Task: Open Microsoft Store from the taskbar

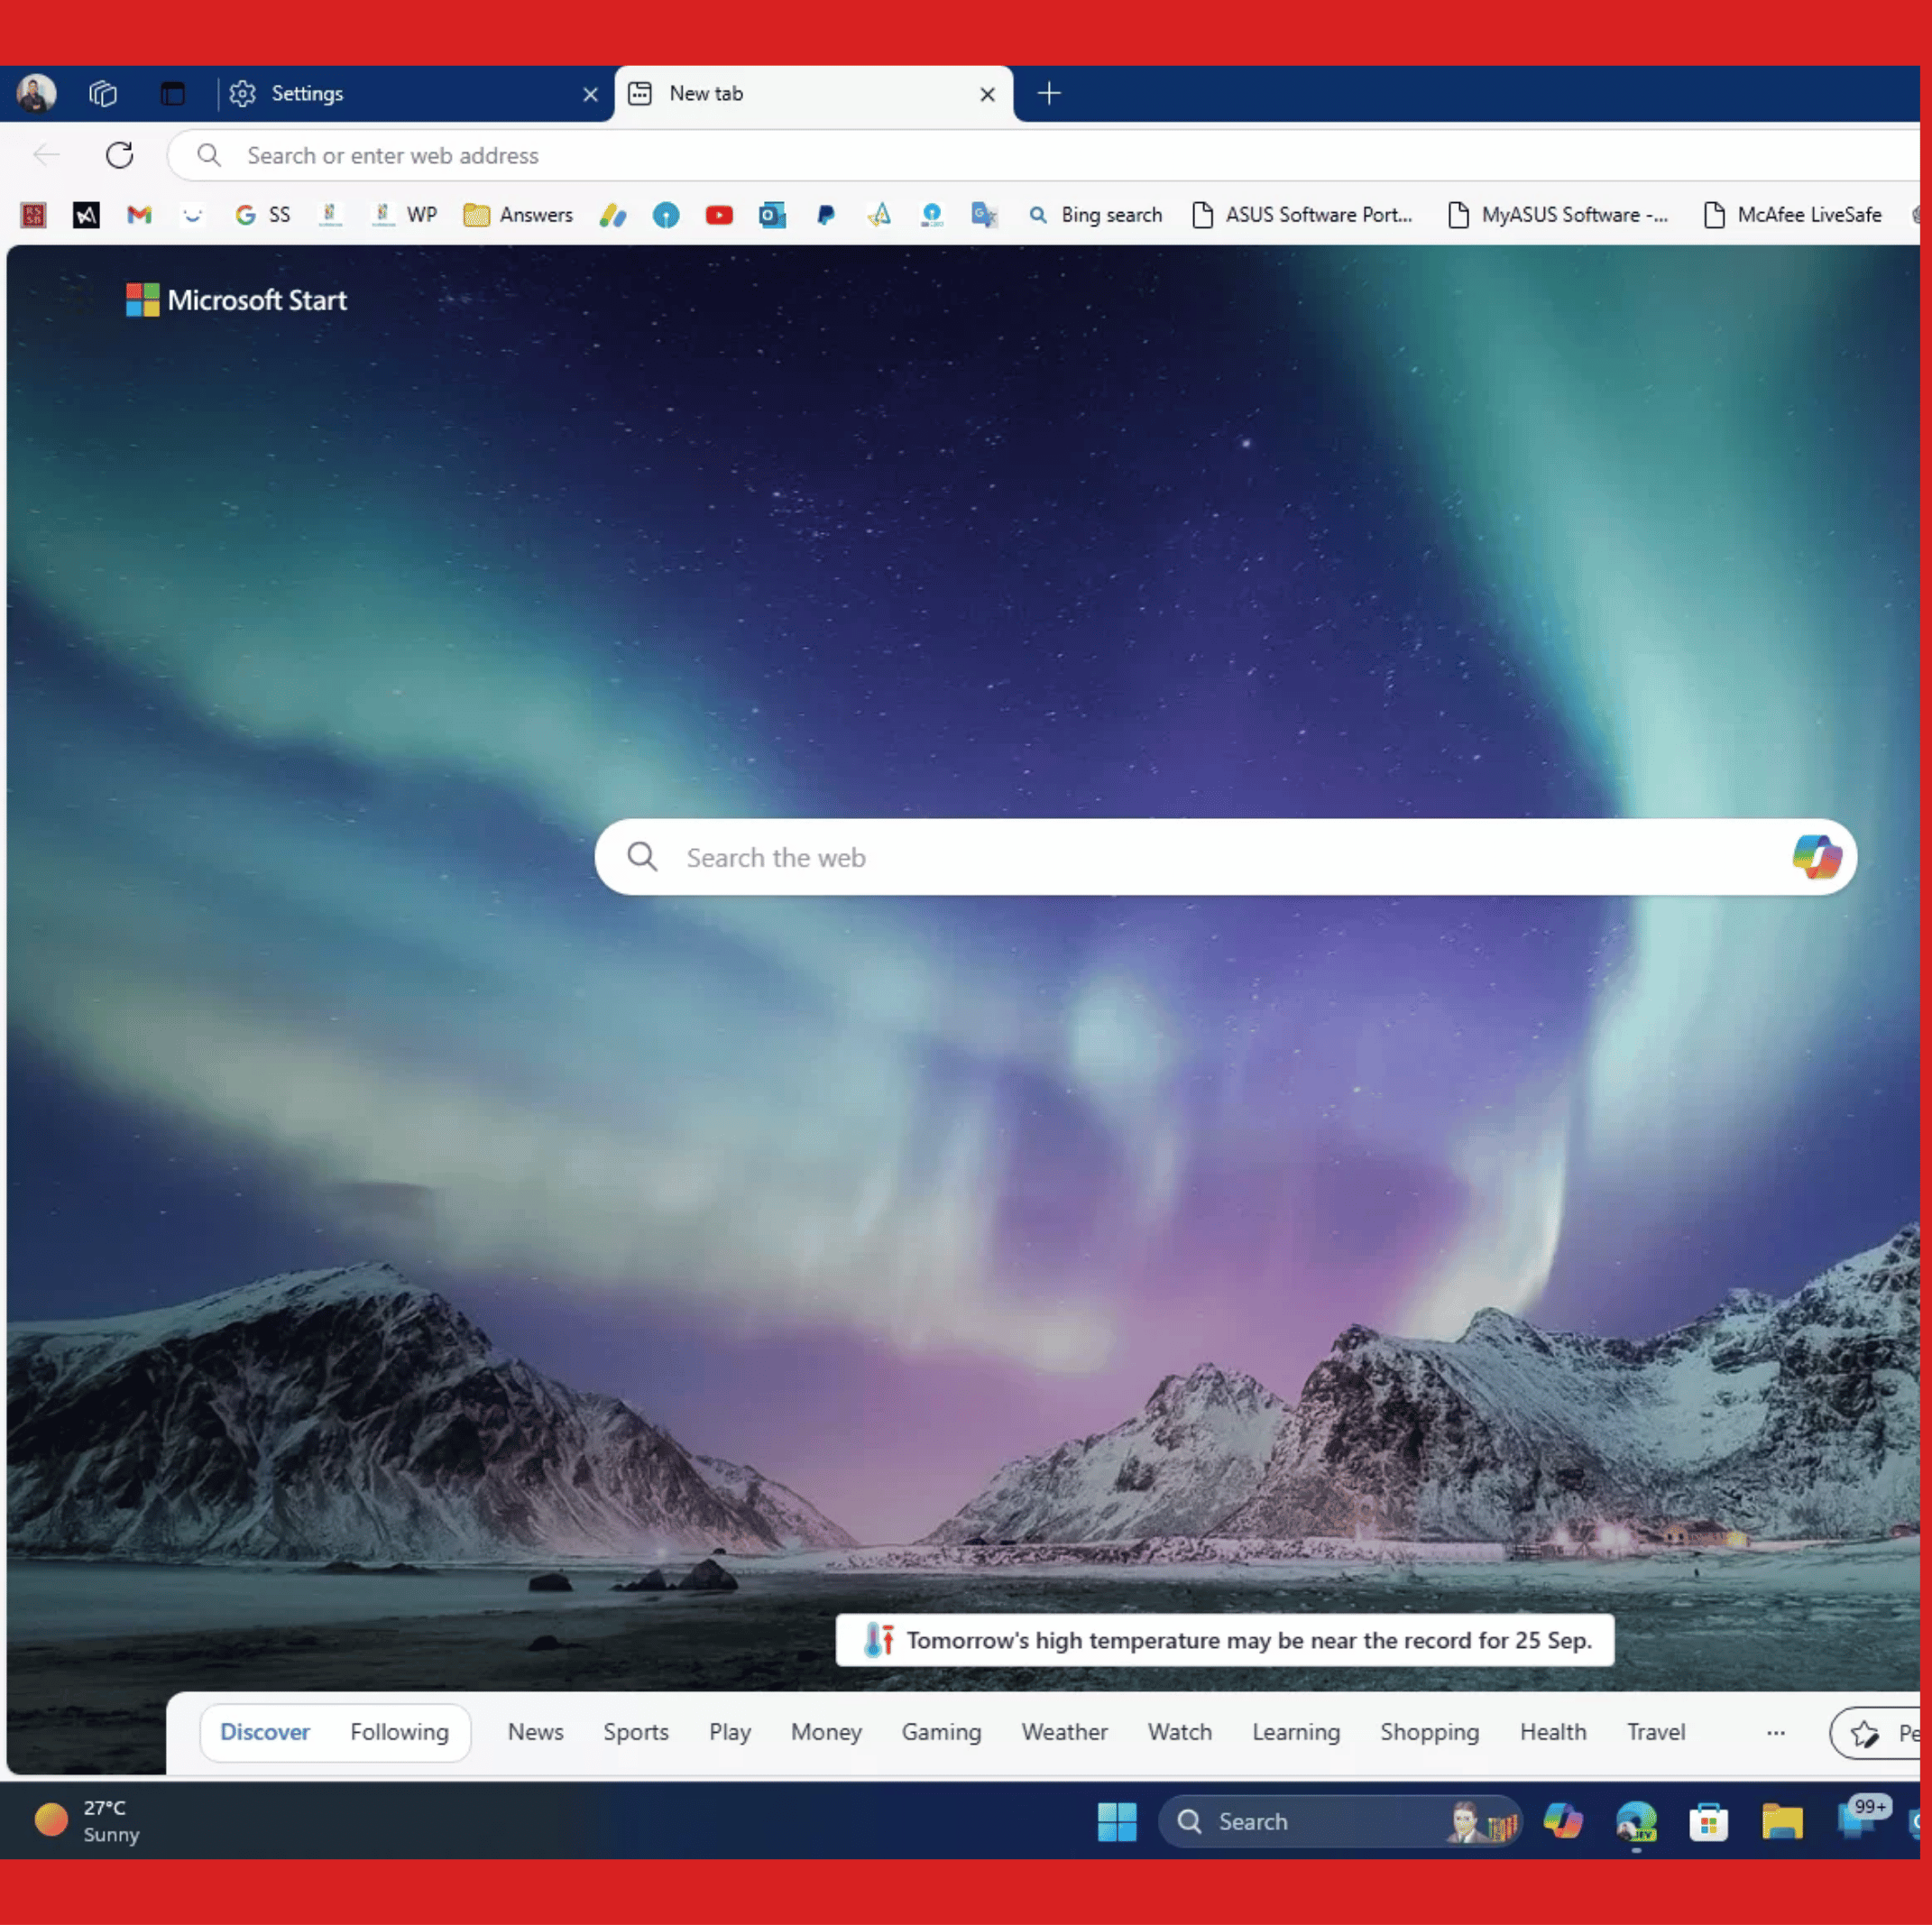Action: 1709,1822
